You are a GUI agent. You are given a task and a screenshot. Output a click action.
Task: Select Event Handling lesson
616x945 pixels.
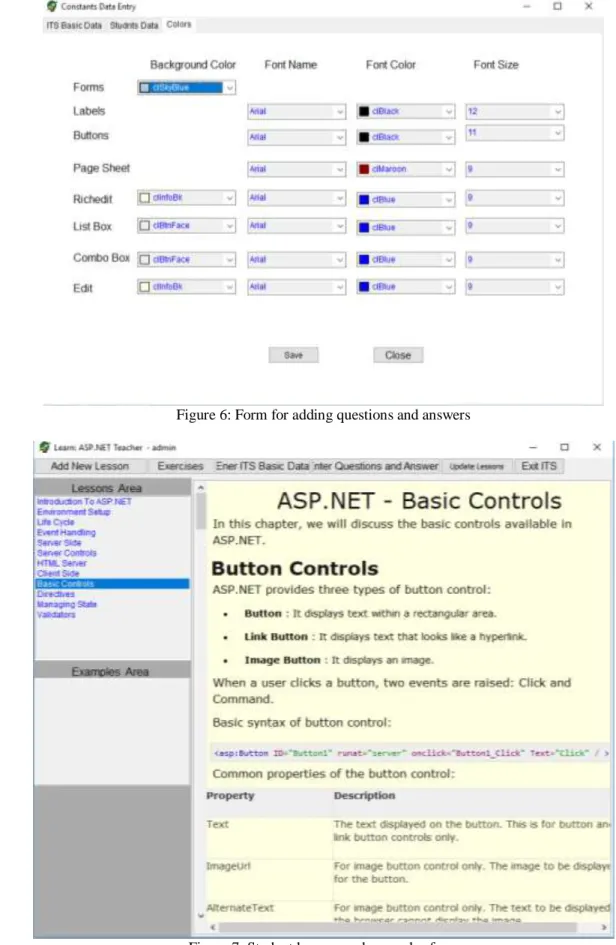point(66,532)
